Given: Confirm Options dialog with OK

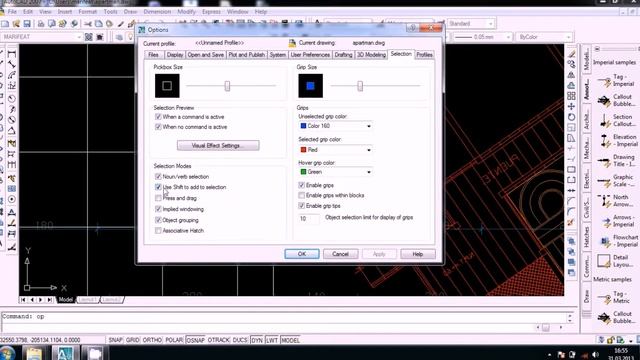Looking at the screenshot, I should click(x=302, y=254).
